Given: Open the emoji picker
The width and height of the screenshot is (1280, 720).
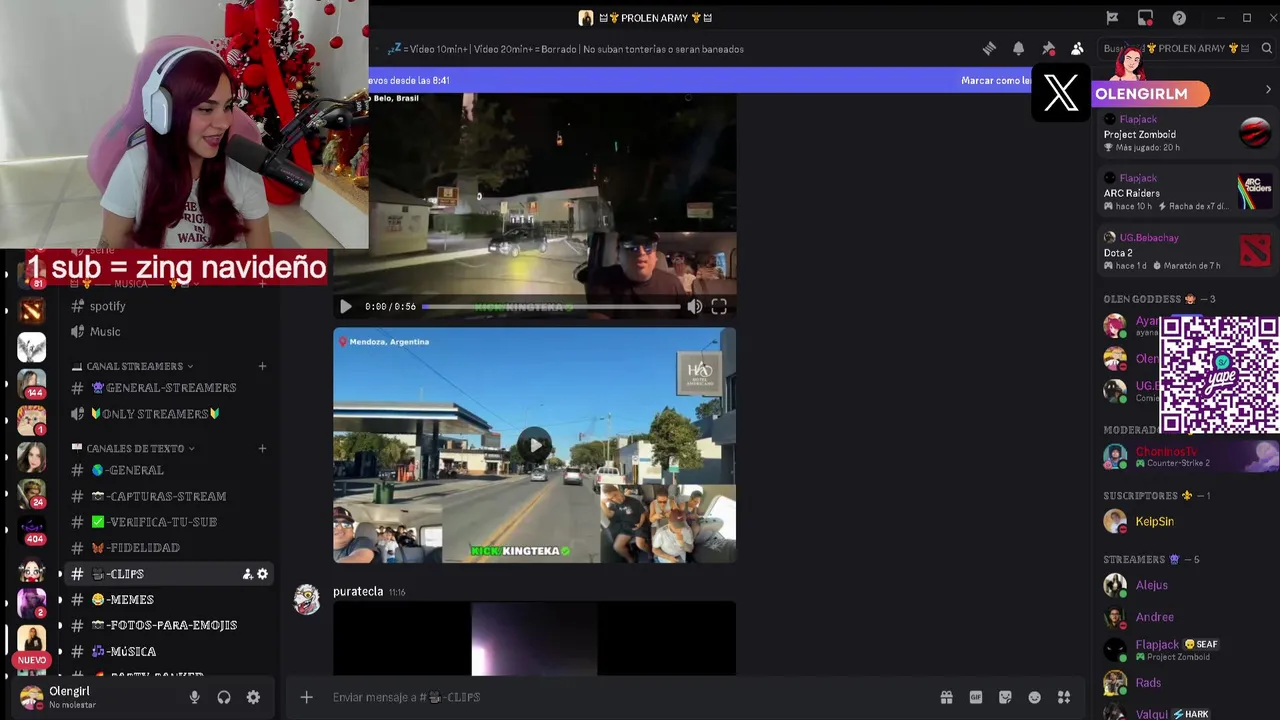Looking at the screenshot, I should pyautogui.click(x=1035, y=697).
